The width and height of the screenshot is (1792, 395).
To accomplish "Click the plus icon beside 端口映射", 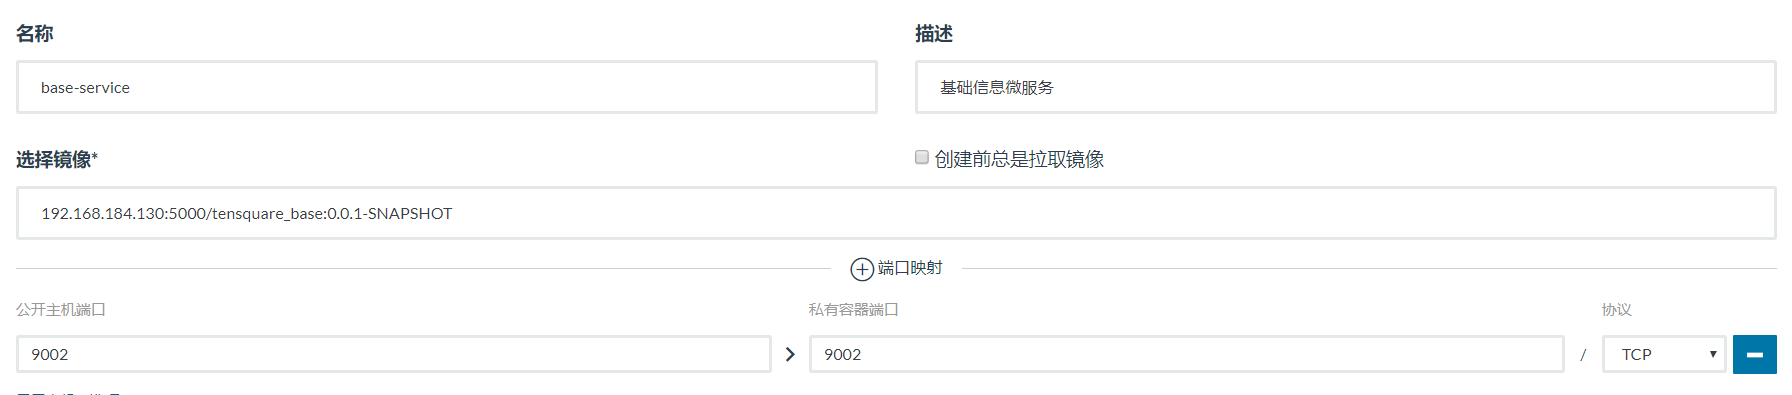I will 862,269.
